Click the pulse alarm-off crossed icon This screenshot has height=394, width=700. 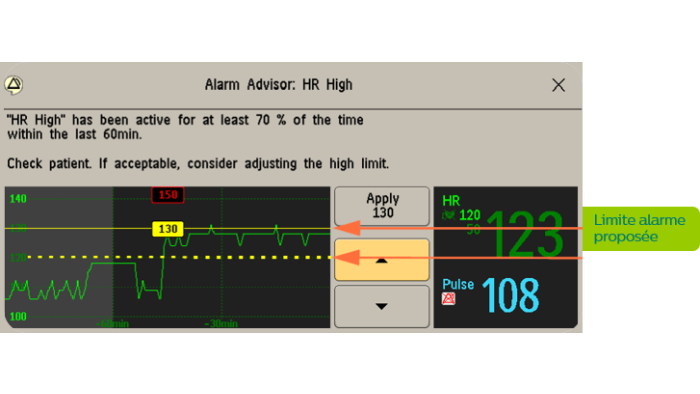448,299
